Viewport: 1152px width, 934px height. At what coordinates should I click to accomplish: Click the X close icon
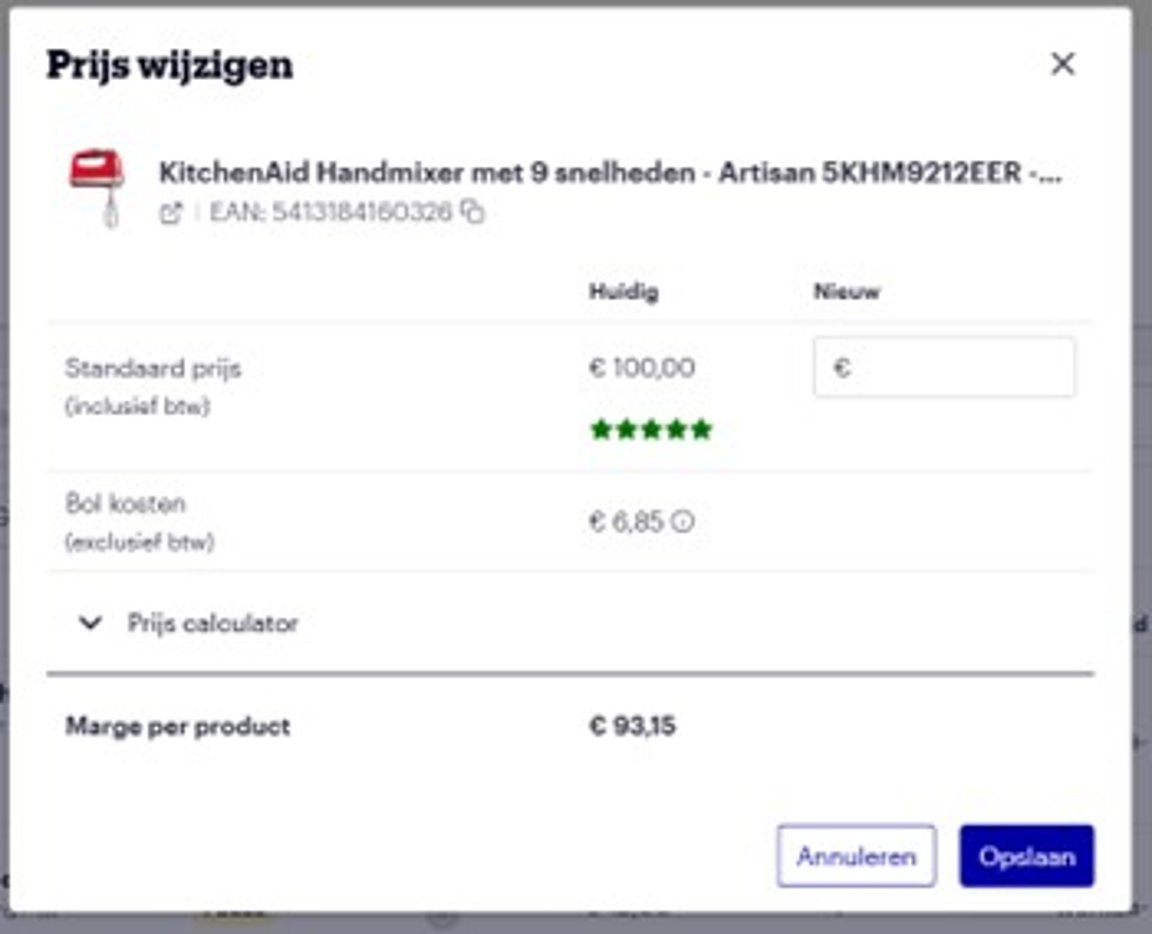(x=1063, y=64)
